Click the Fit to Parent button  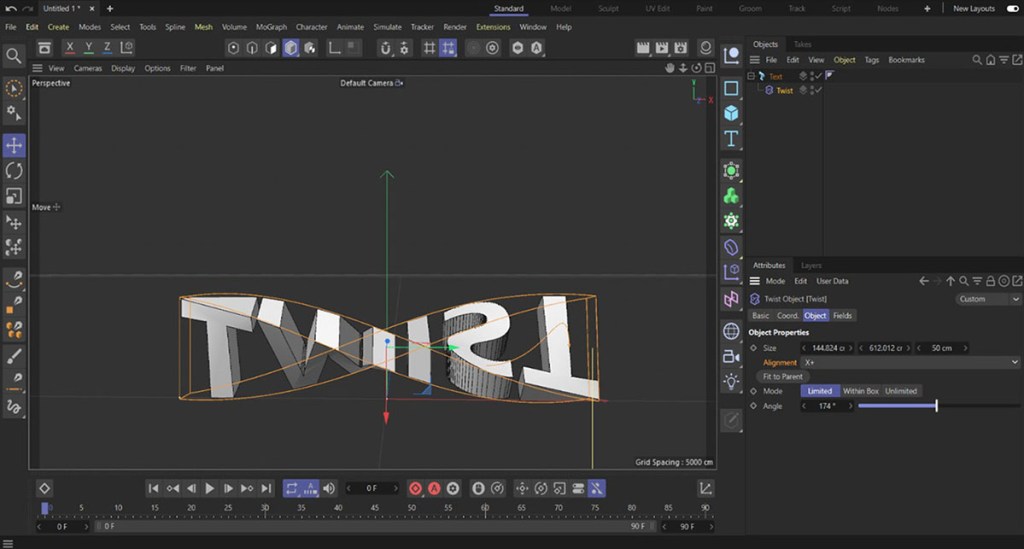pyautogui.click(x=783, y=376)
